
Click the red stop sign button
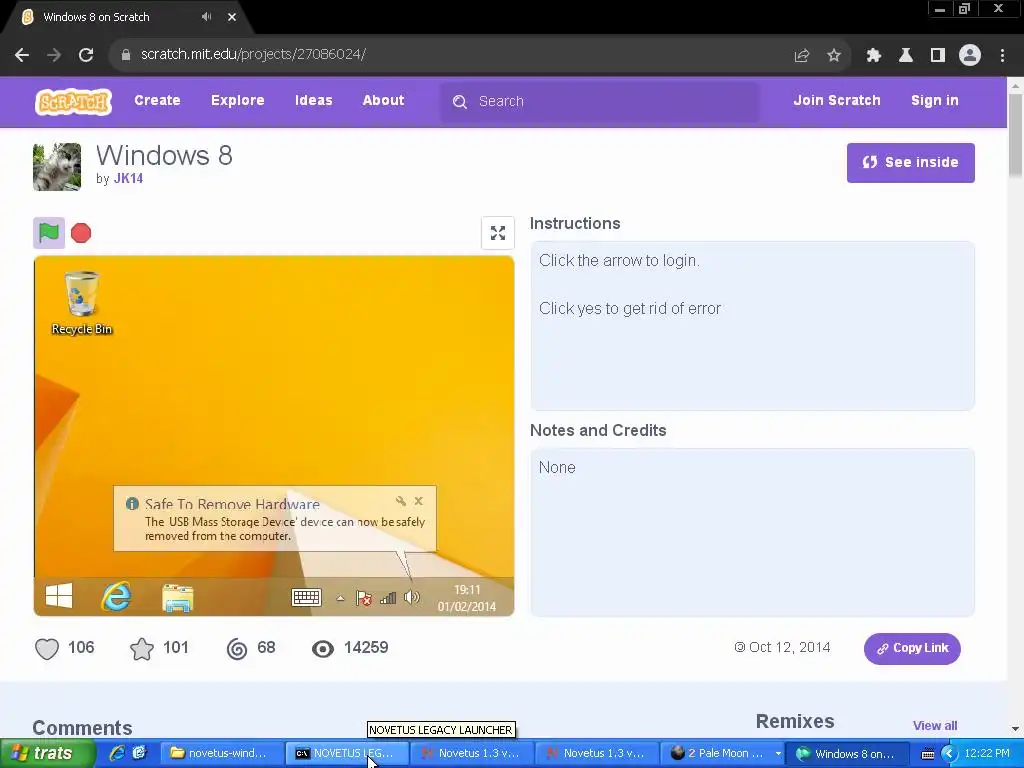(x=81, y=233)
